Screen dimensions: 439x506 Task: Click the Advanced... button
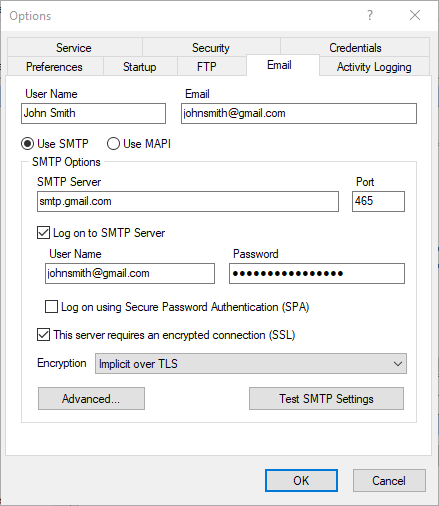[x=91, y=398]
